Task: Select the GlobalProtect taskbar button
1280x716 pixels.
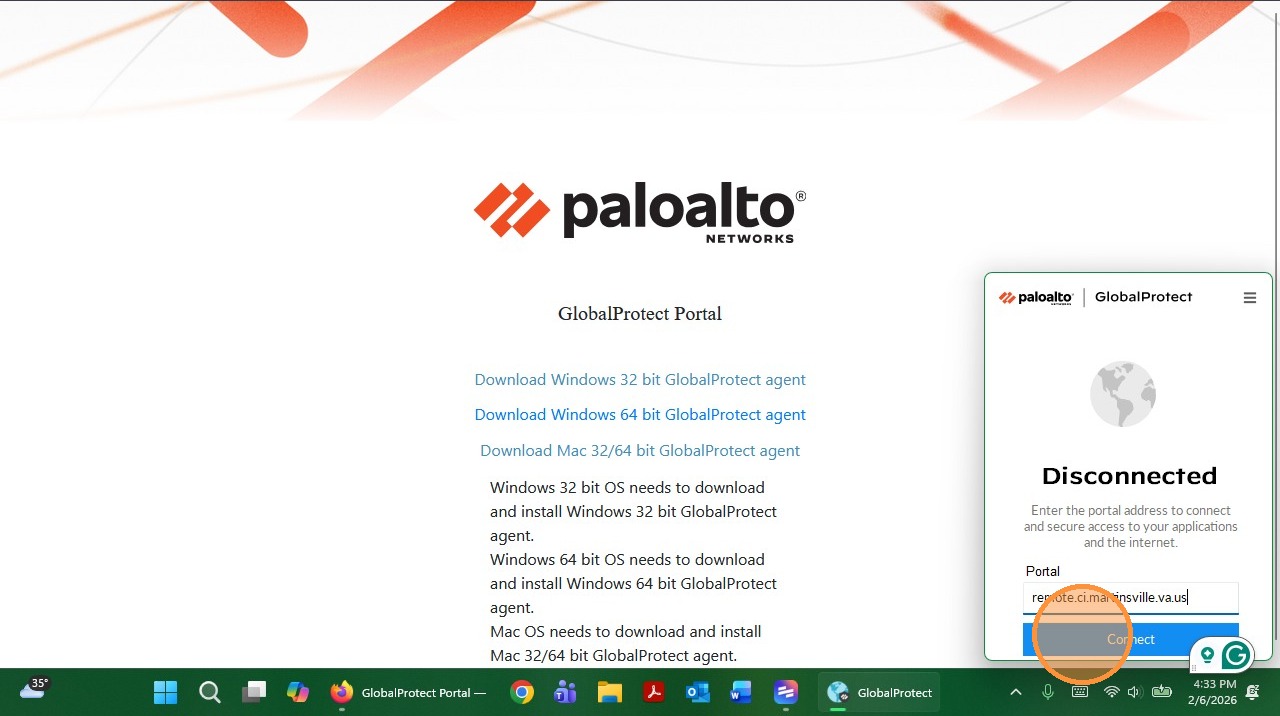Action: 880,692
